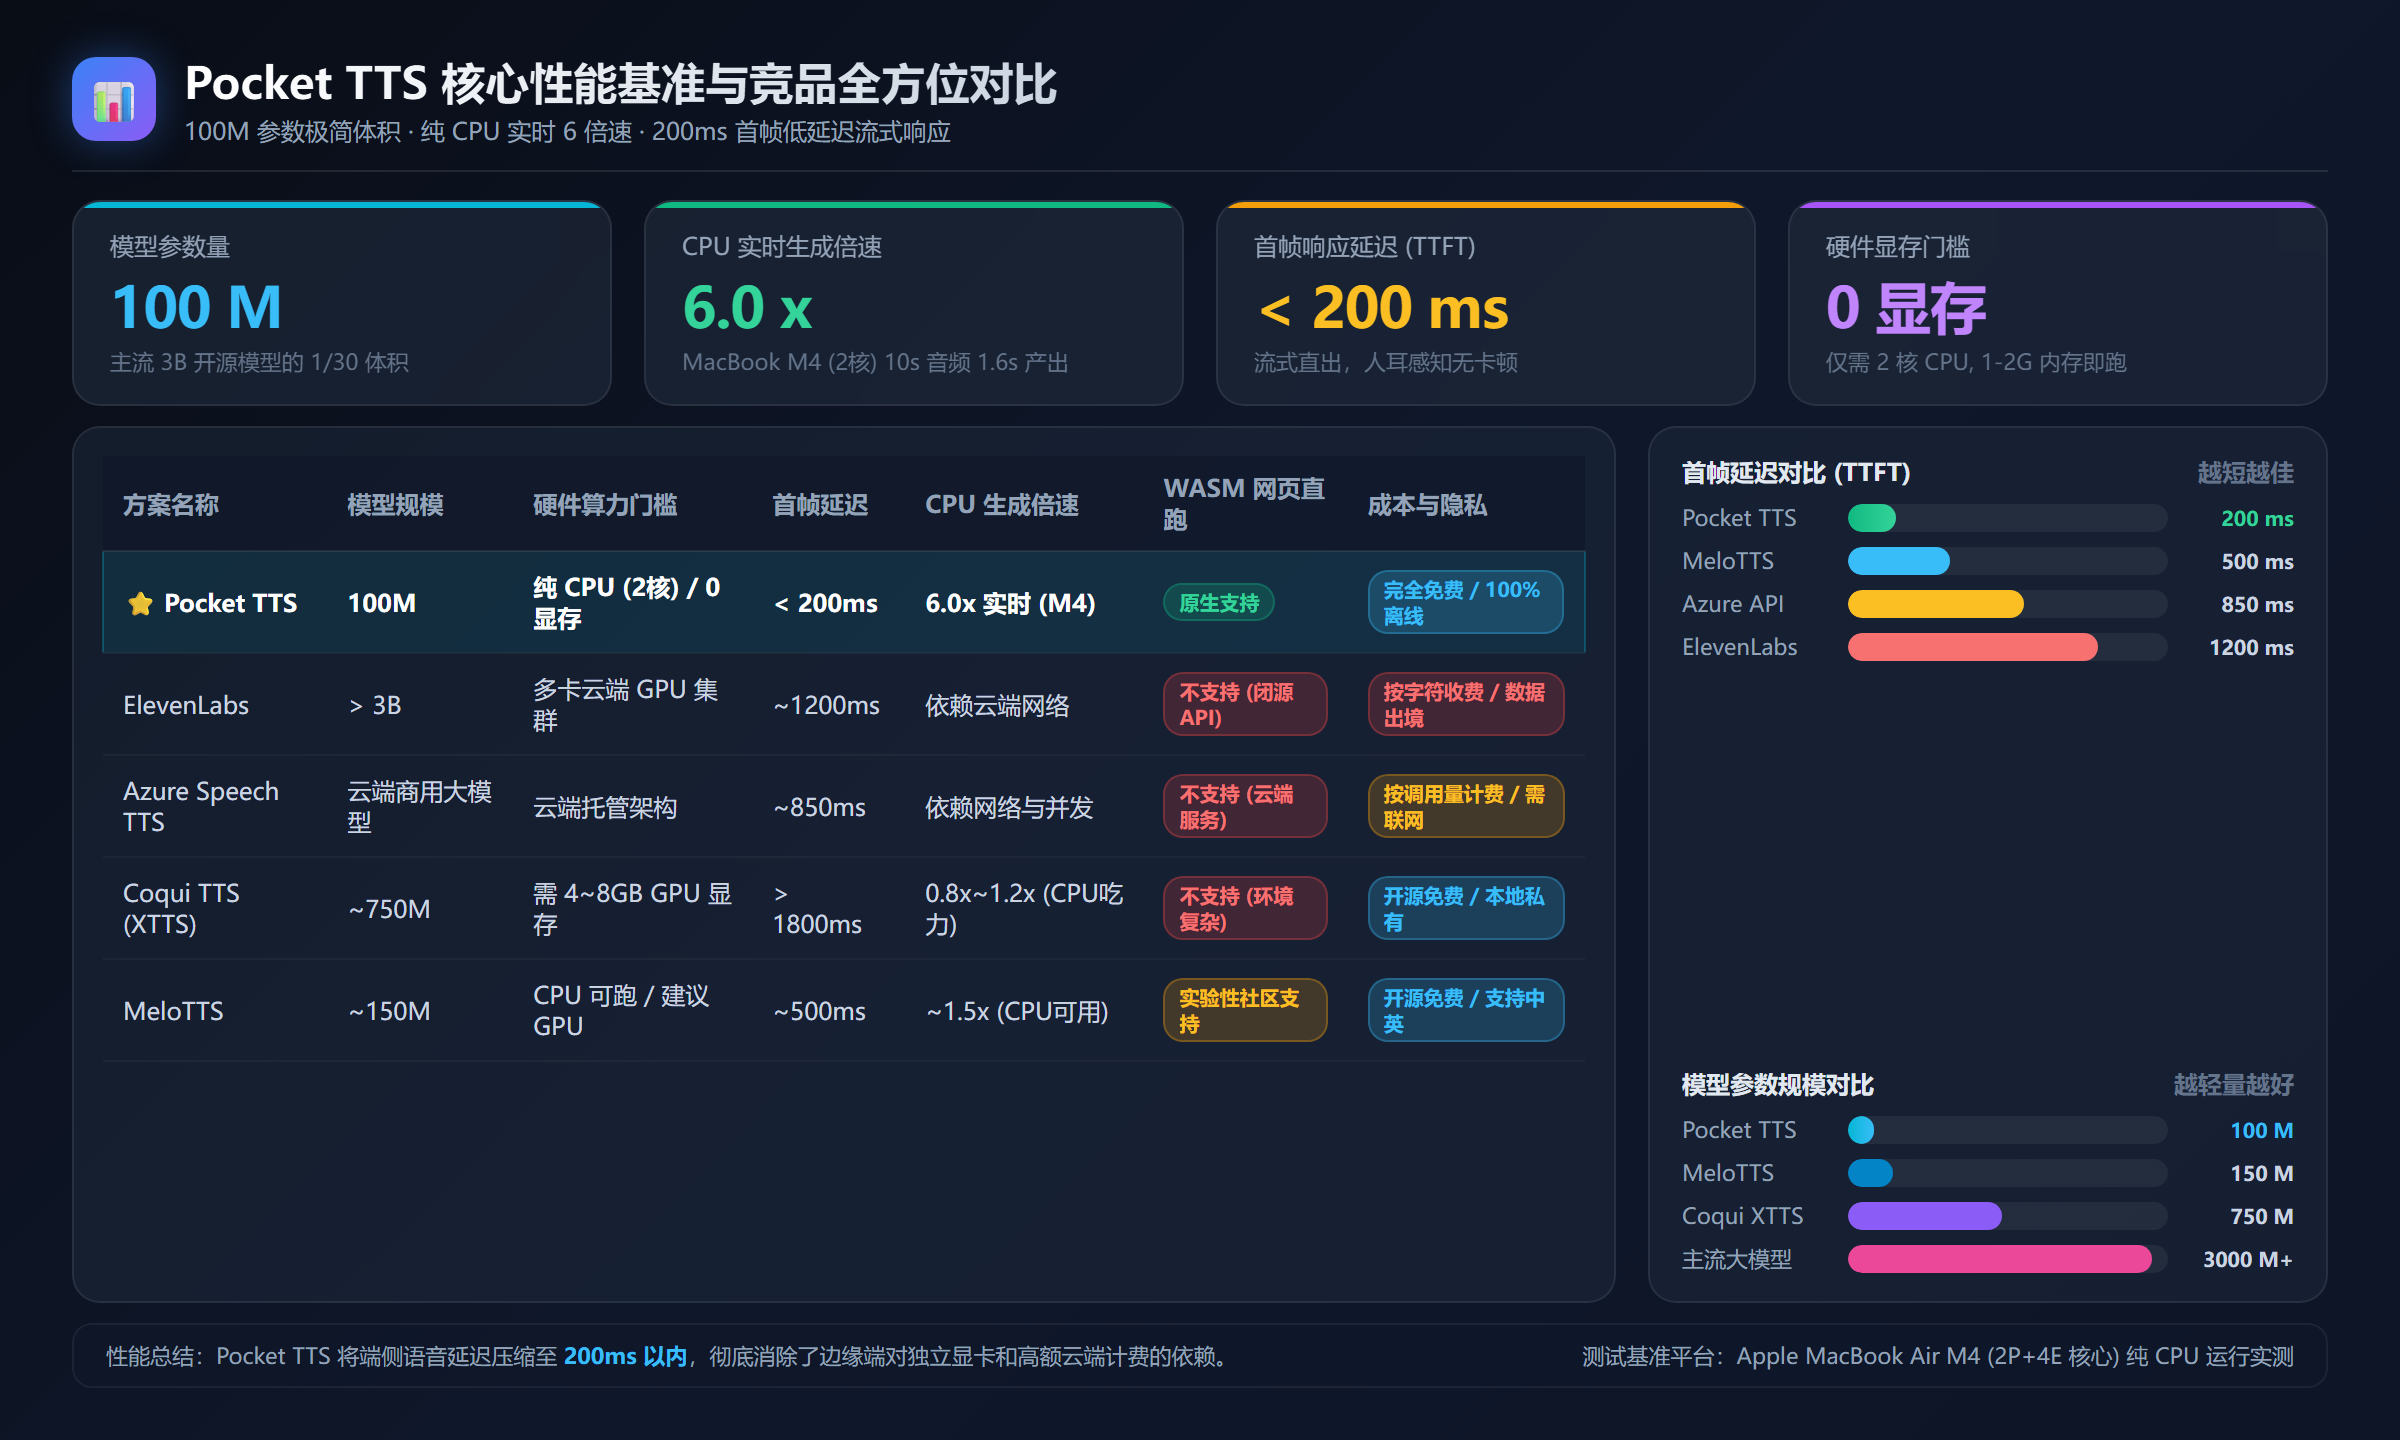Viewport: 2400px width, 1440px height.
Task: Click the Pocket TTS row name
Action: tap(230, 603)
